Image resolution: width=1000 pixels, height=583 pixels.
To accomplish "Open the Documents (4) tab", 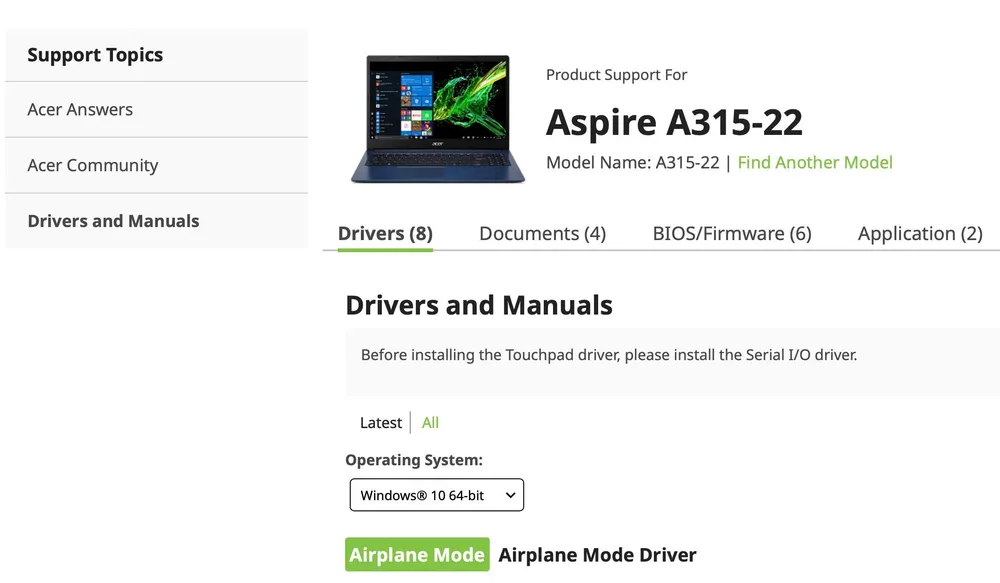I will pyautogui.click(x=542, y=234).
